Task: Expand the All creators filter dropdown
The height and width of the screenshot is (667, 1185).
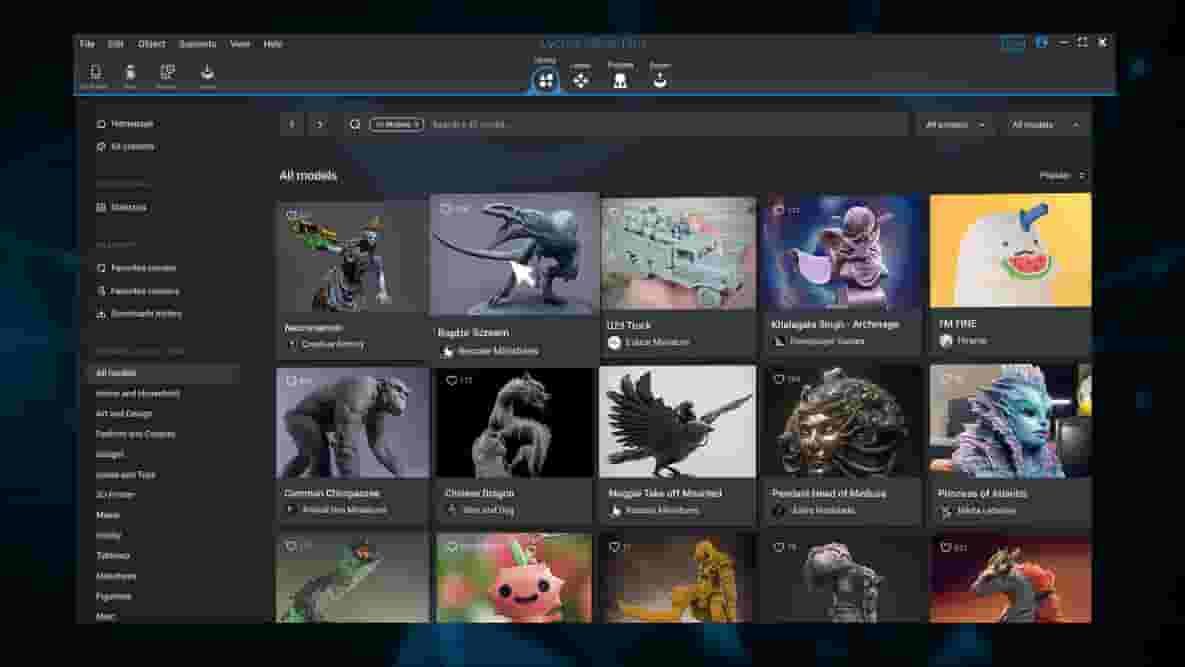Action: point(955,125)
